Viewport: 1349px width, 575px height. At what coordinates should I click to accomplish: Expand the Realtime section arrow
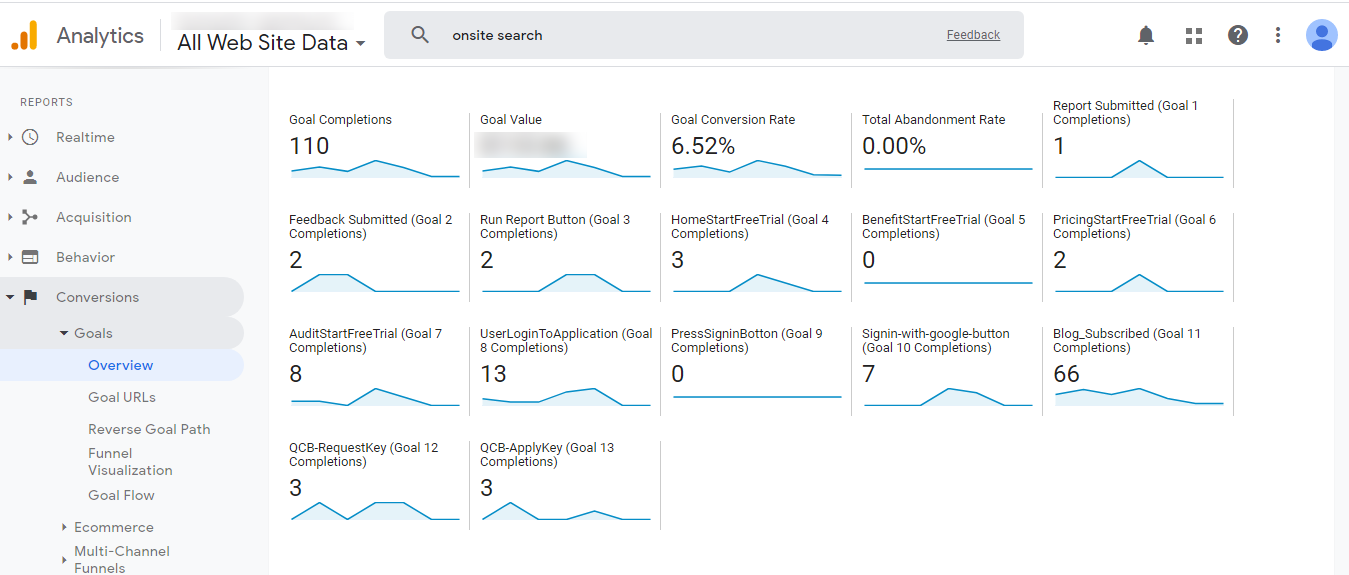click(x=10, y=137)
